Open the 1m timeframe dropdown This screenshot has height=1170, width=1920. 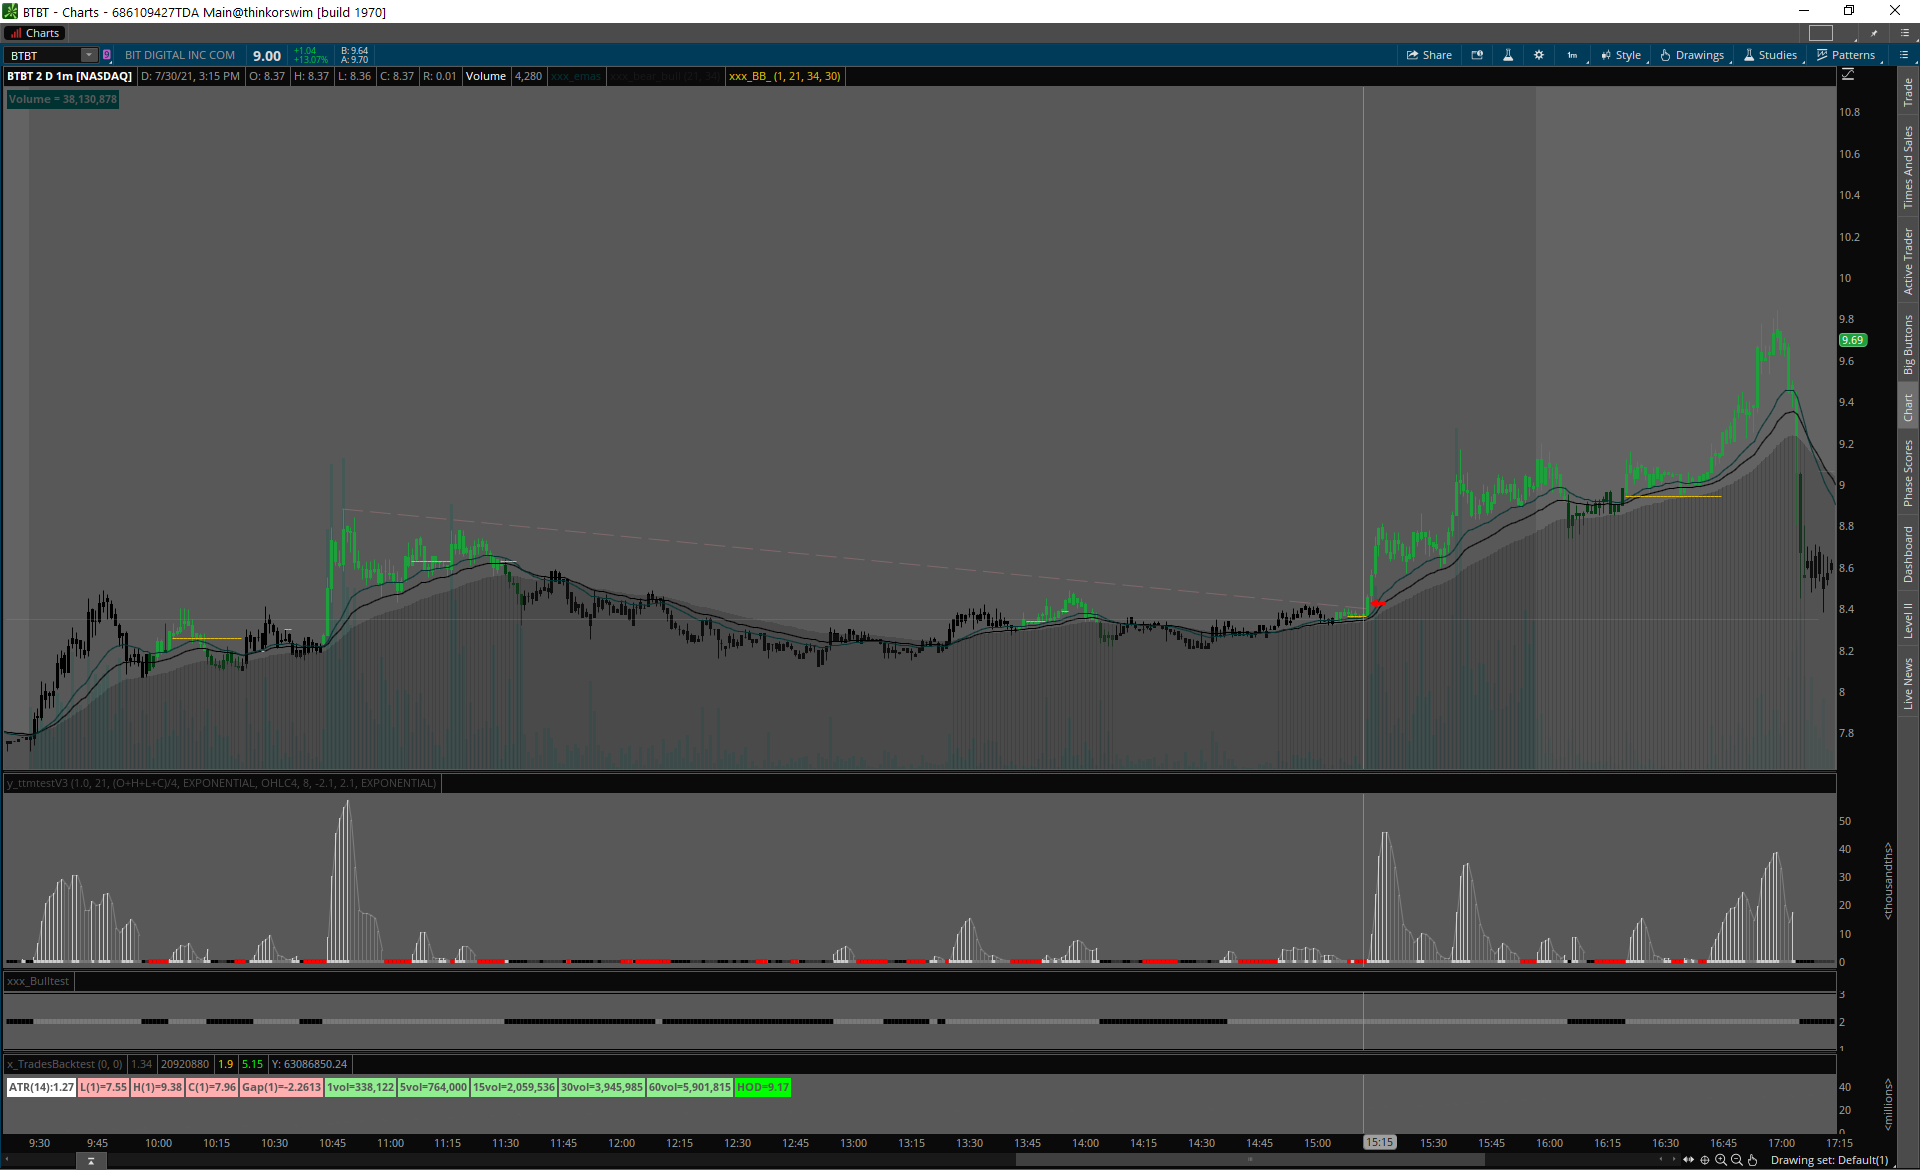(1573, 55)
